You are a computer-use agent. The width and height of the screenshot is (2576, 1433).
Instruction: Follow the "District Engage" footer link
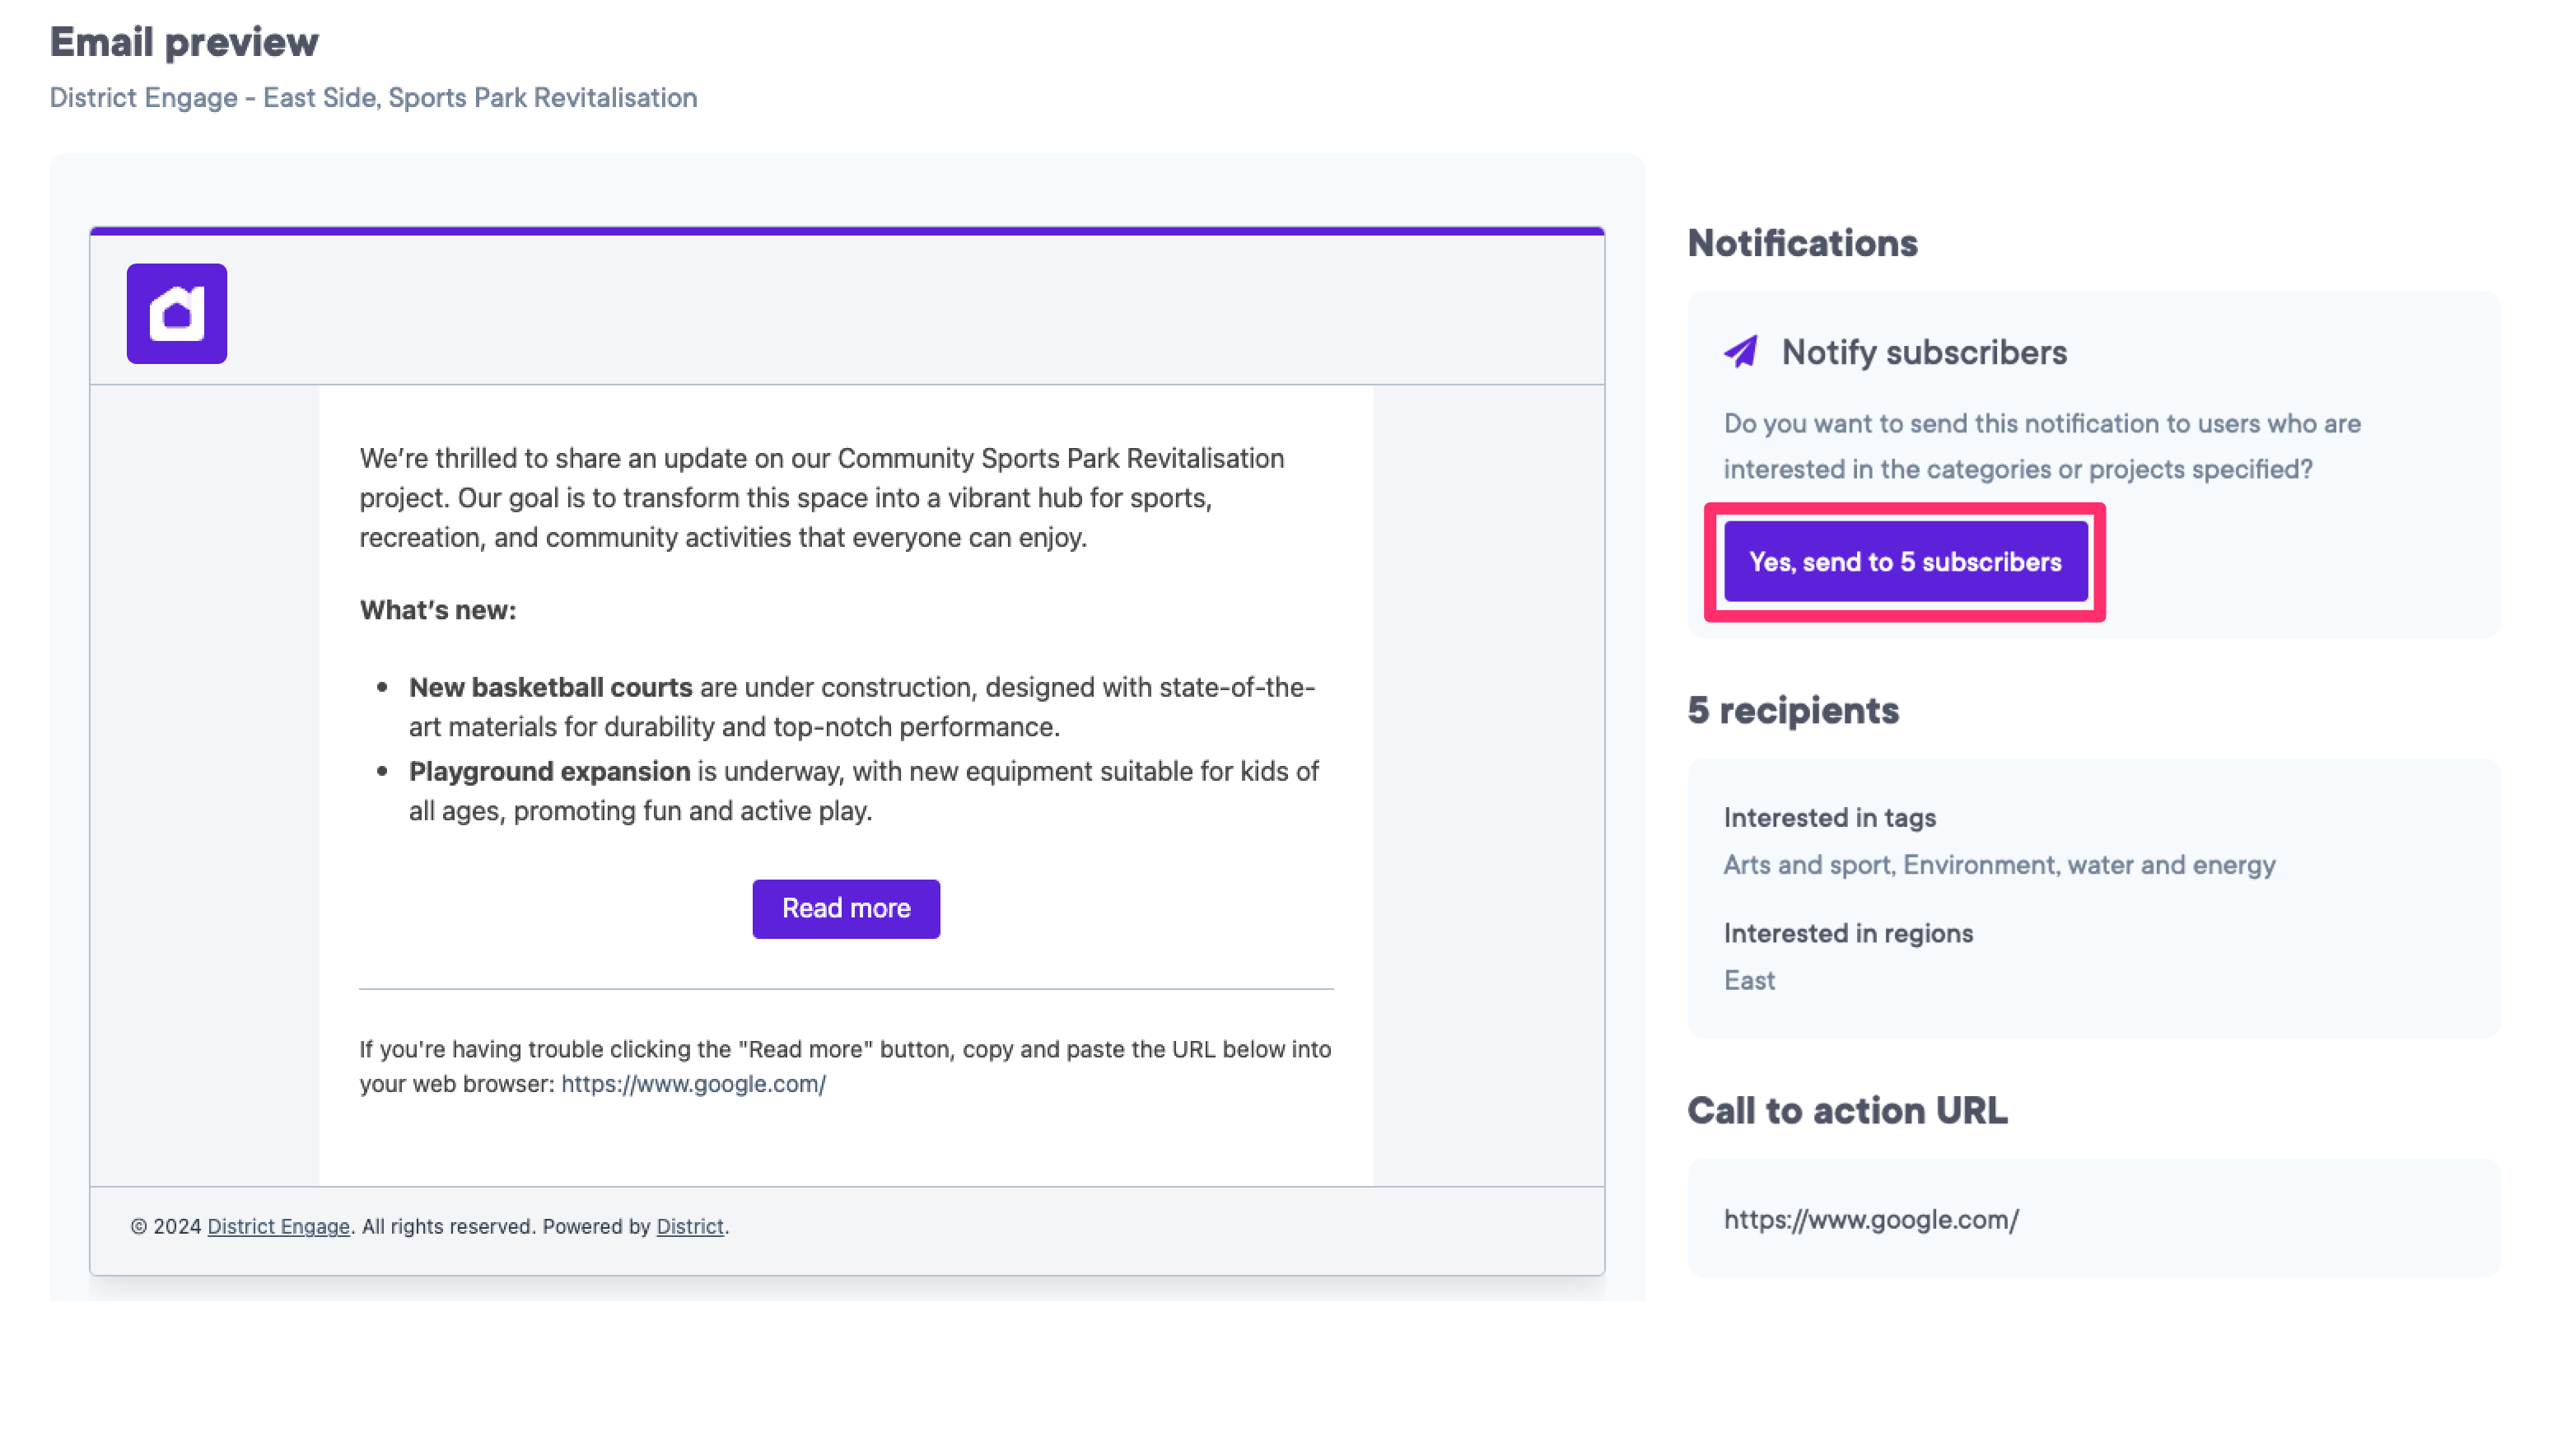[x=278, y=1226]
